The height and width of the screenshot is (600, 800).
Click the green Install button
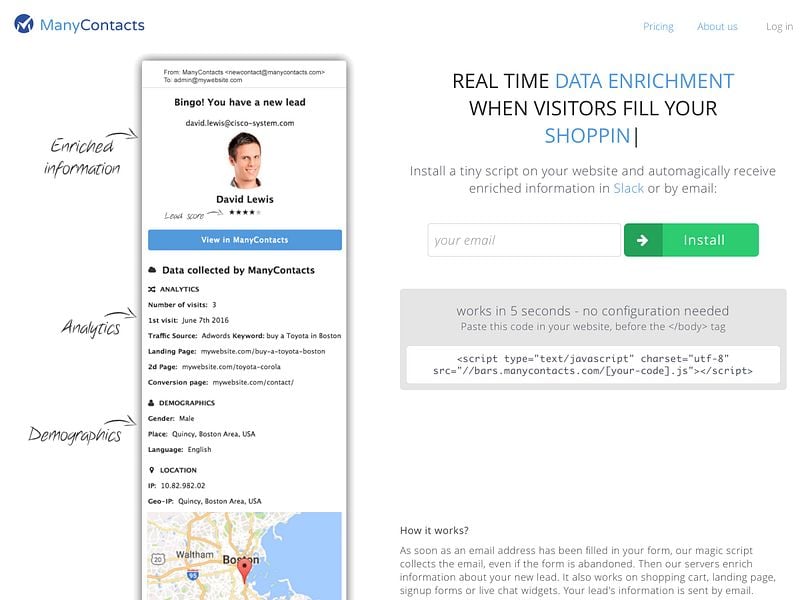tap(691, 240)
